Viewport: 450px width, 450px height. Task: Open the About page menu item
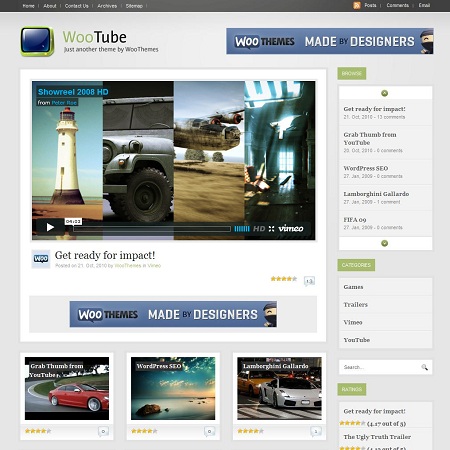point(50,6)
